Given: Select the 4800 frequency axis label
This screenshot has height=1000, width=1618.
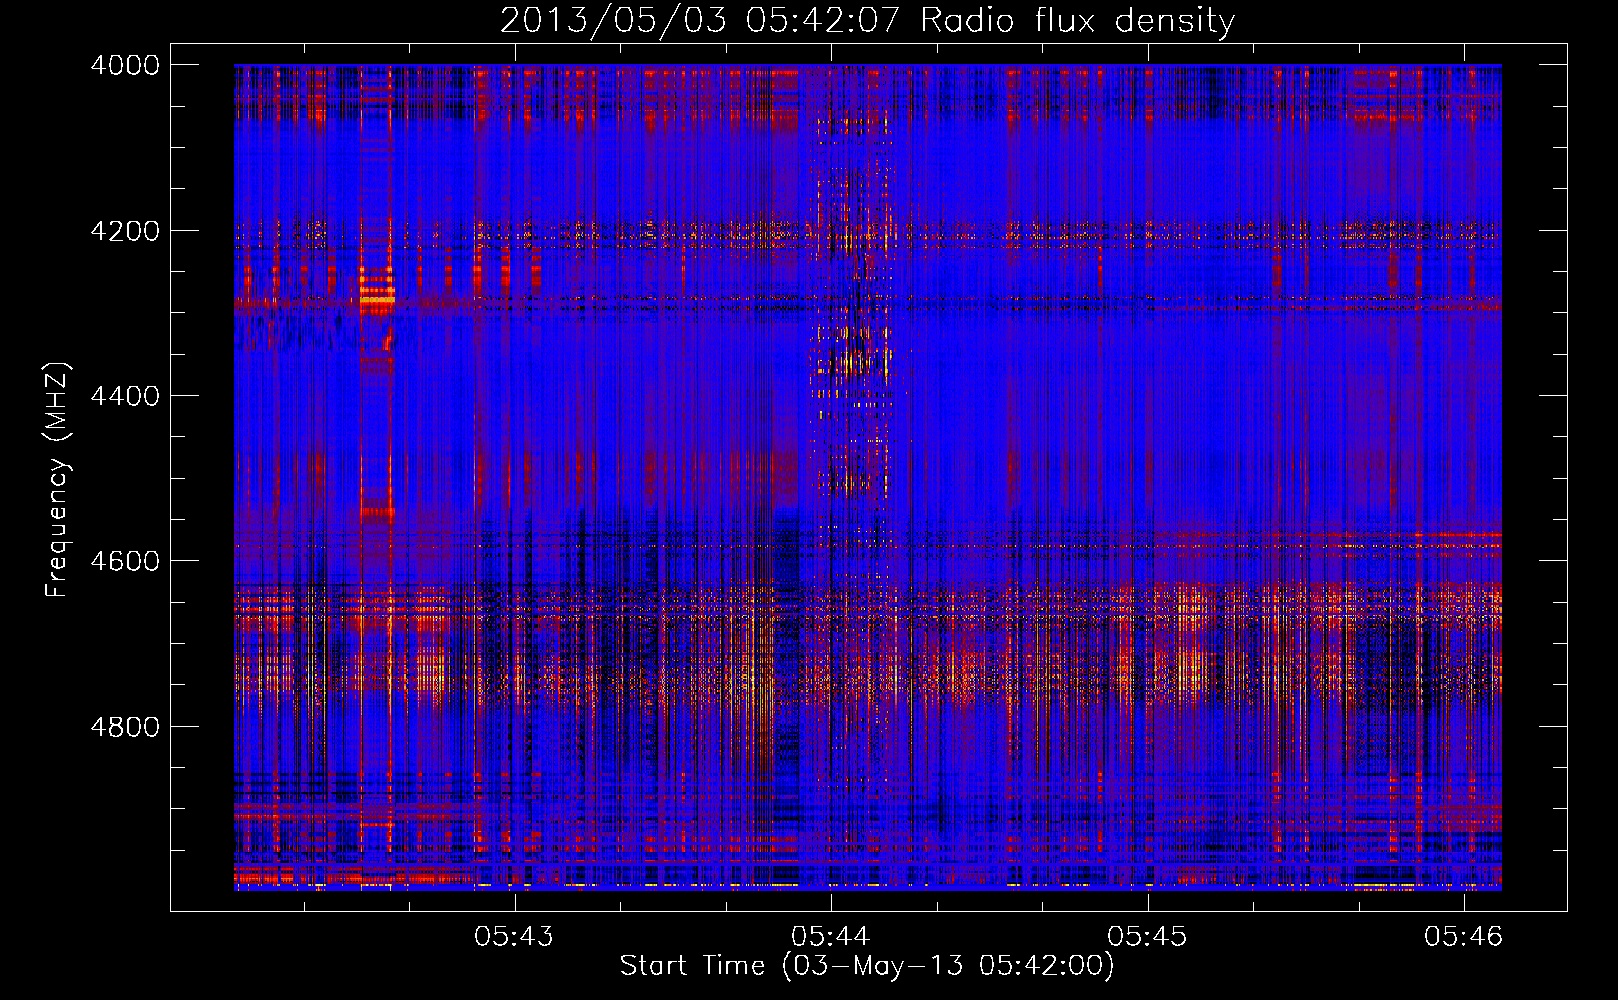Looking at the screenshot, I should pos(125,727).
